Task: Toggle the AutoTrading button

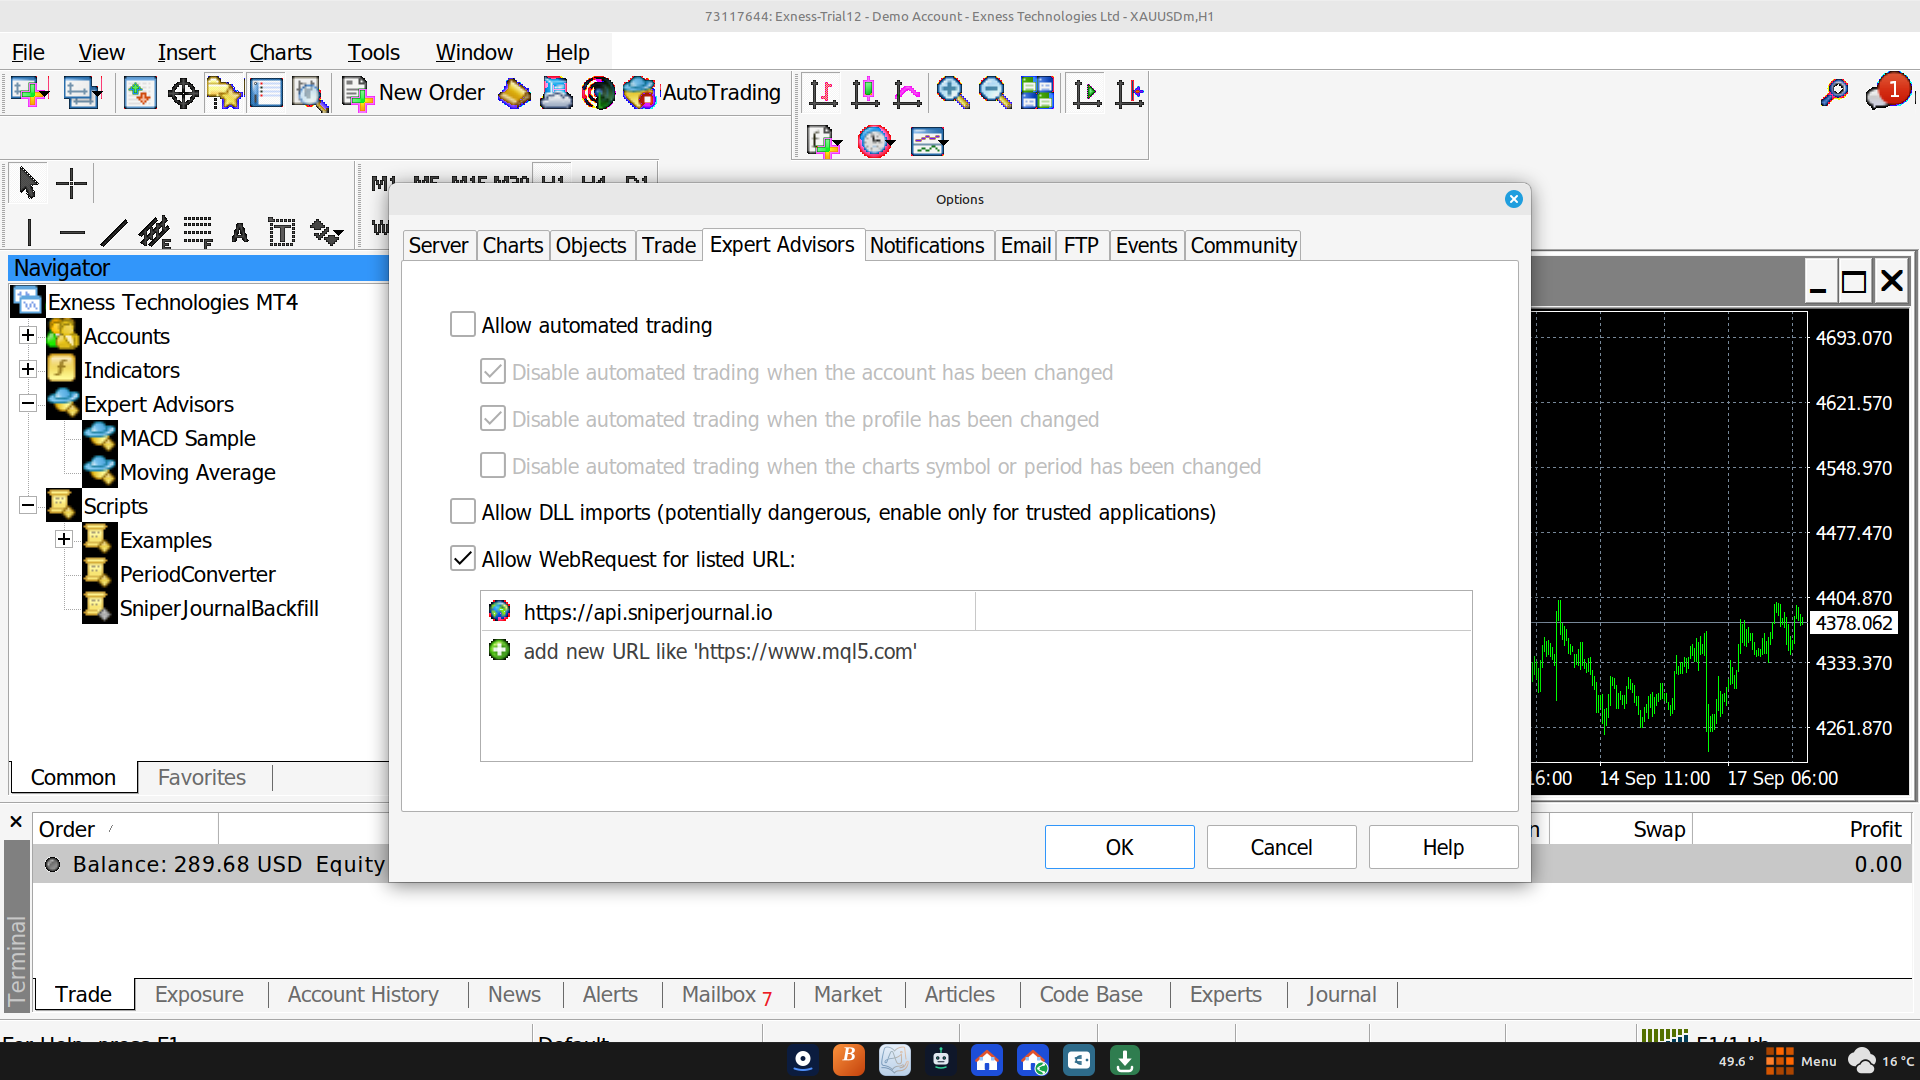Action: pyautogui.click(x=701, y=93)
